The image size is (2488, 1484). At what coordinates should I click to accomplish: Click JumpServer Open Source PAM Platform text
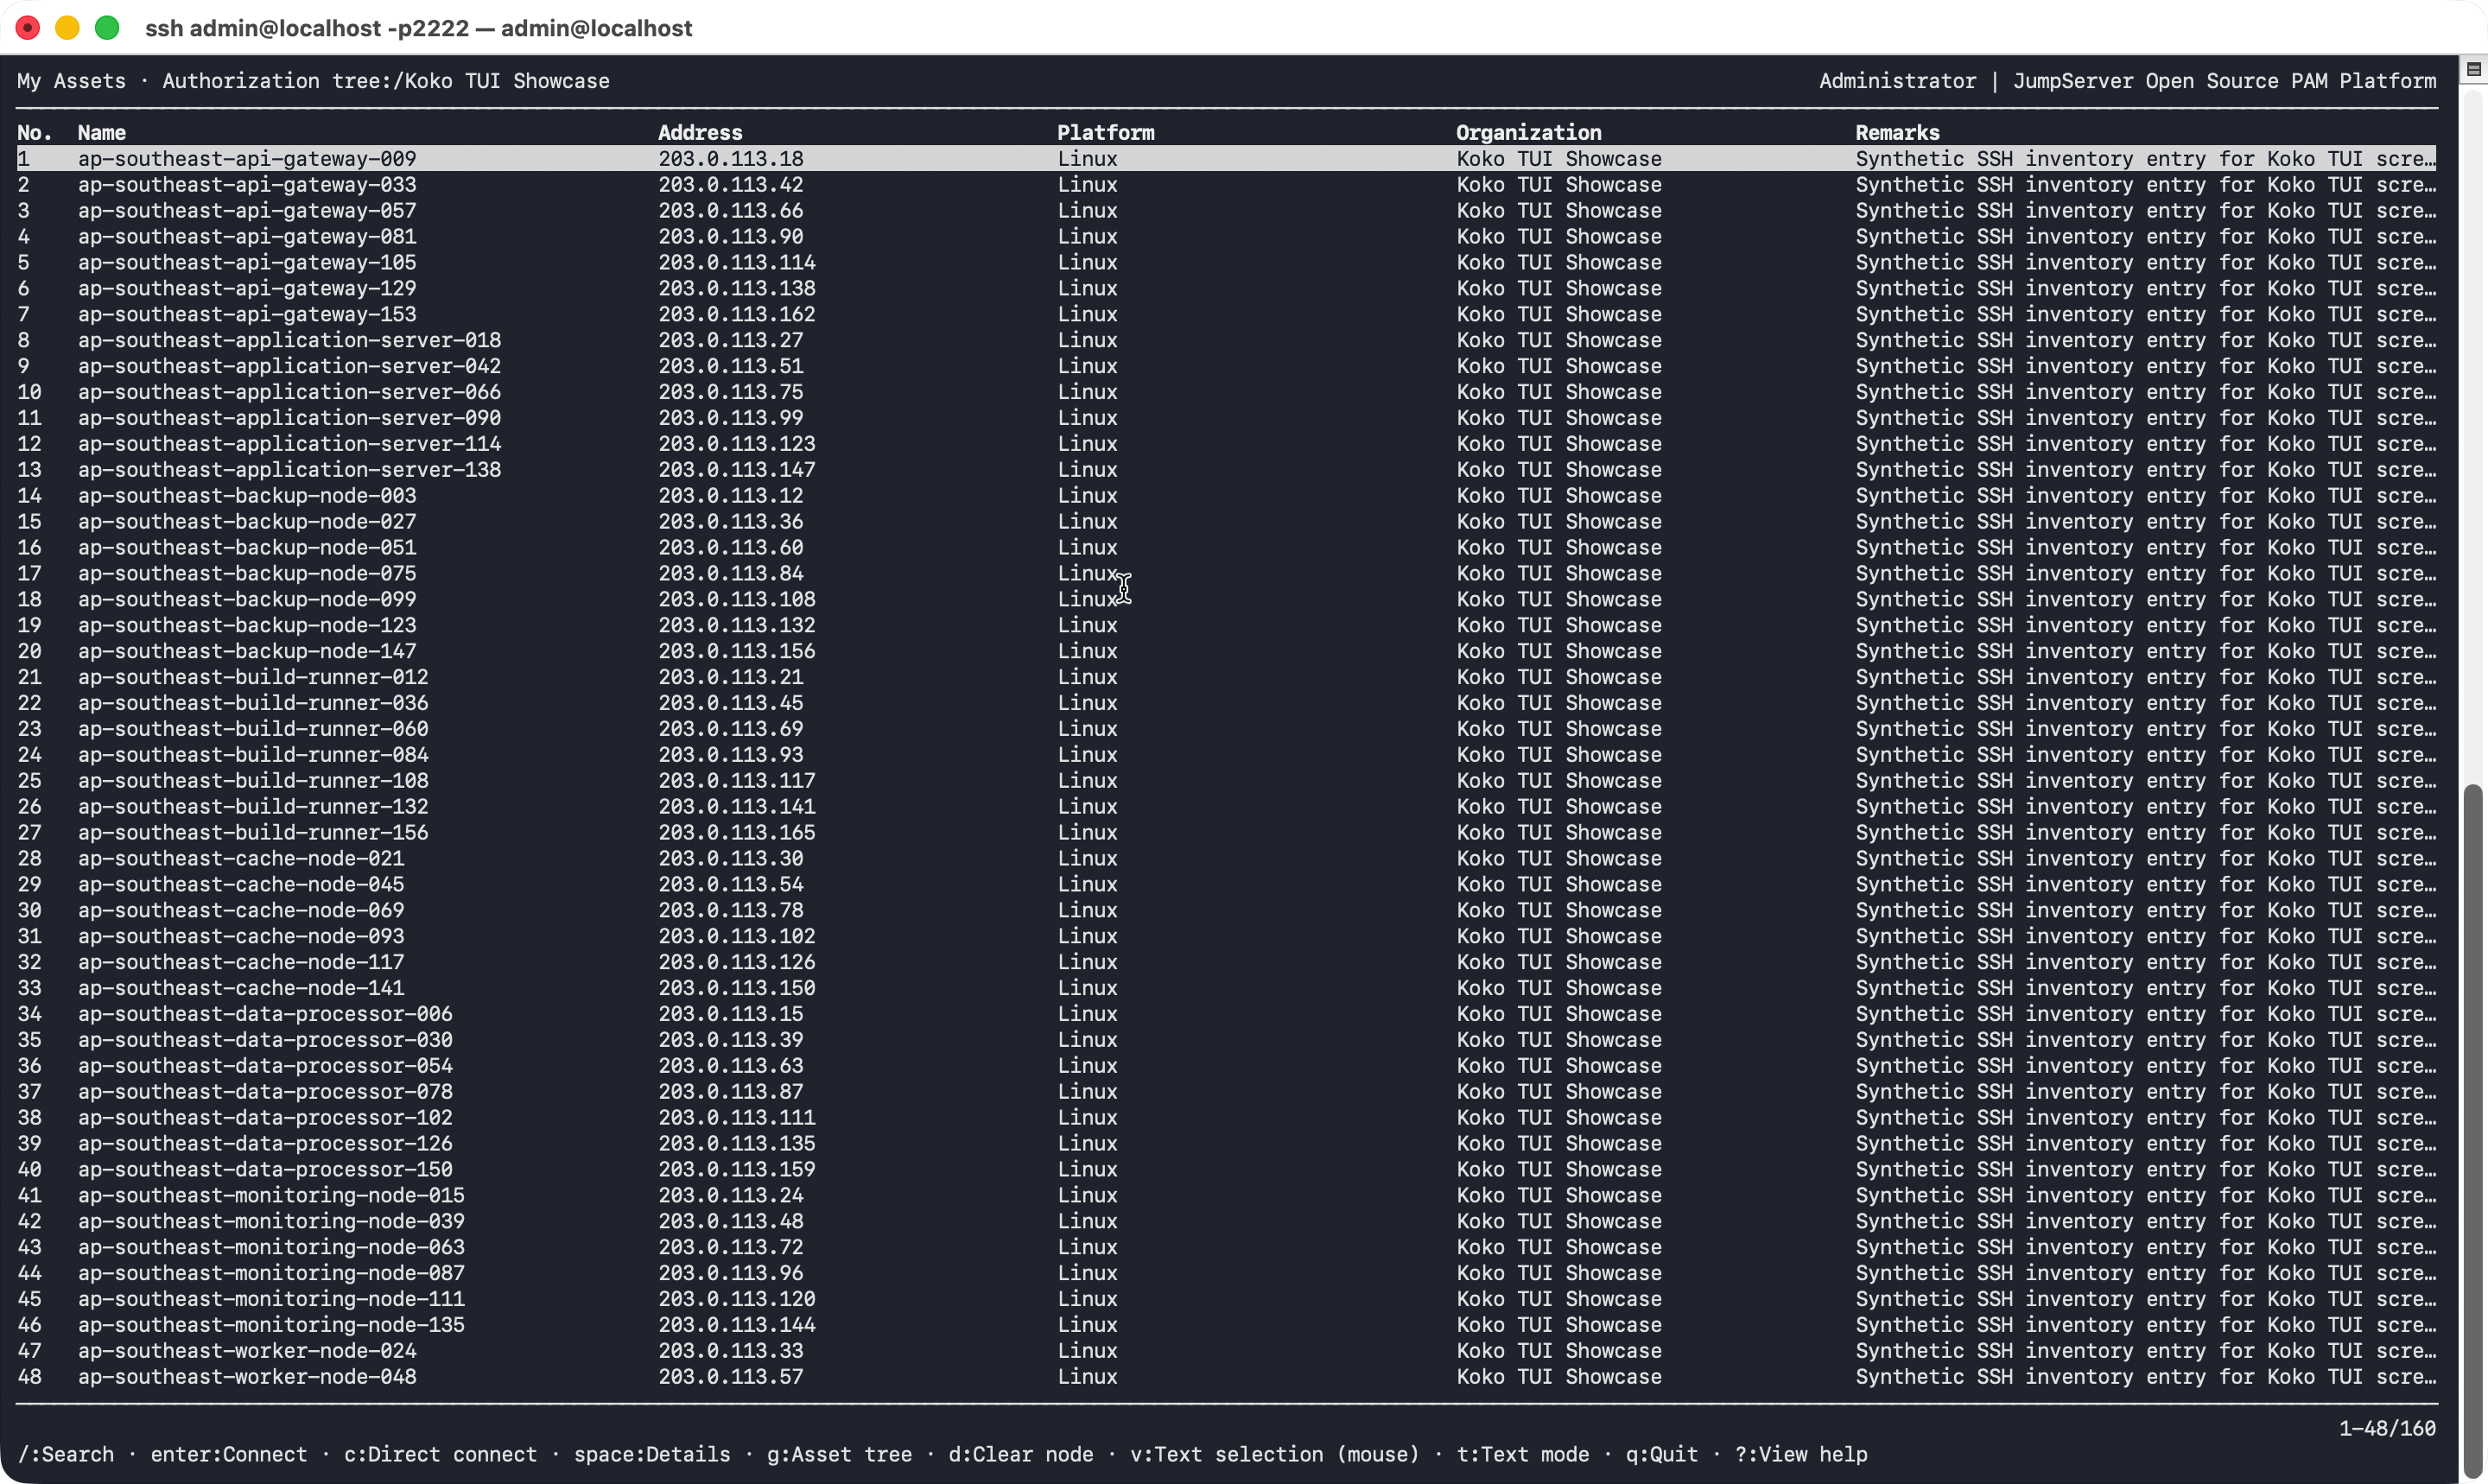click(2224, 81)
